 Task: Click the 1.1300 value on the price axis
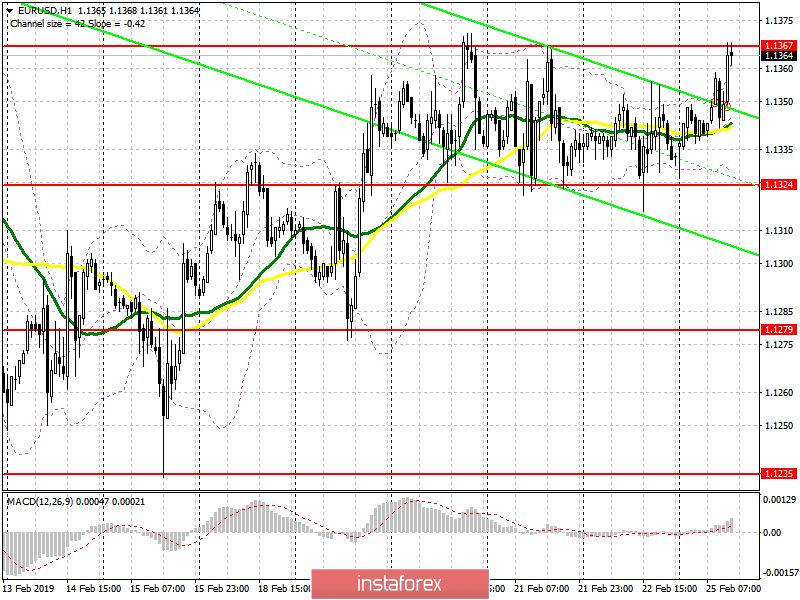(x=779, y=264)
